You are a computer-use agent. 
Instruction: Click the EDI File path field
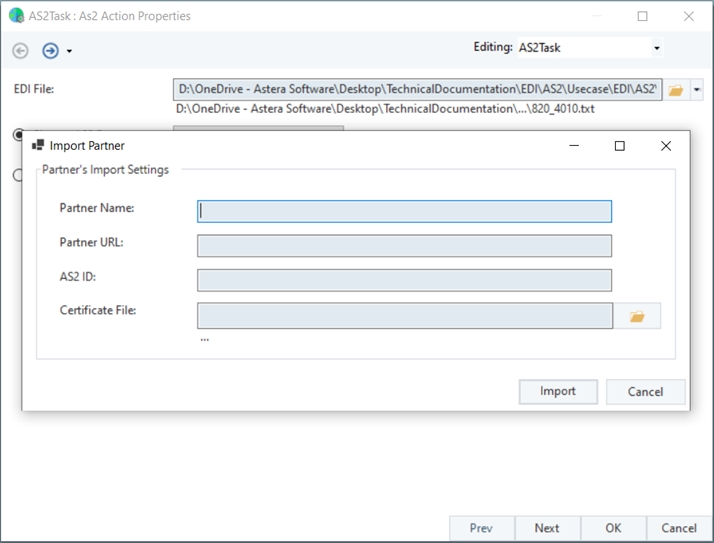(x=417, y=90)
